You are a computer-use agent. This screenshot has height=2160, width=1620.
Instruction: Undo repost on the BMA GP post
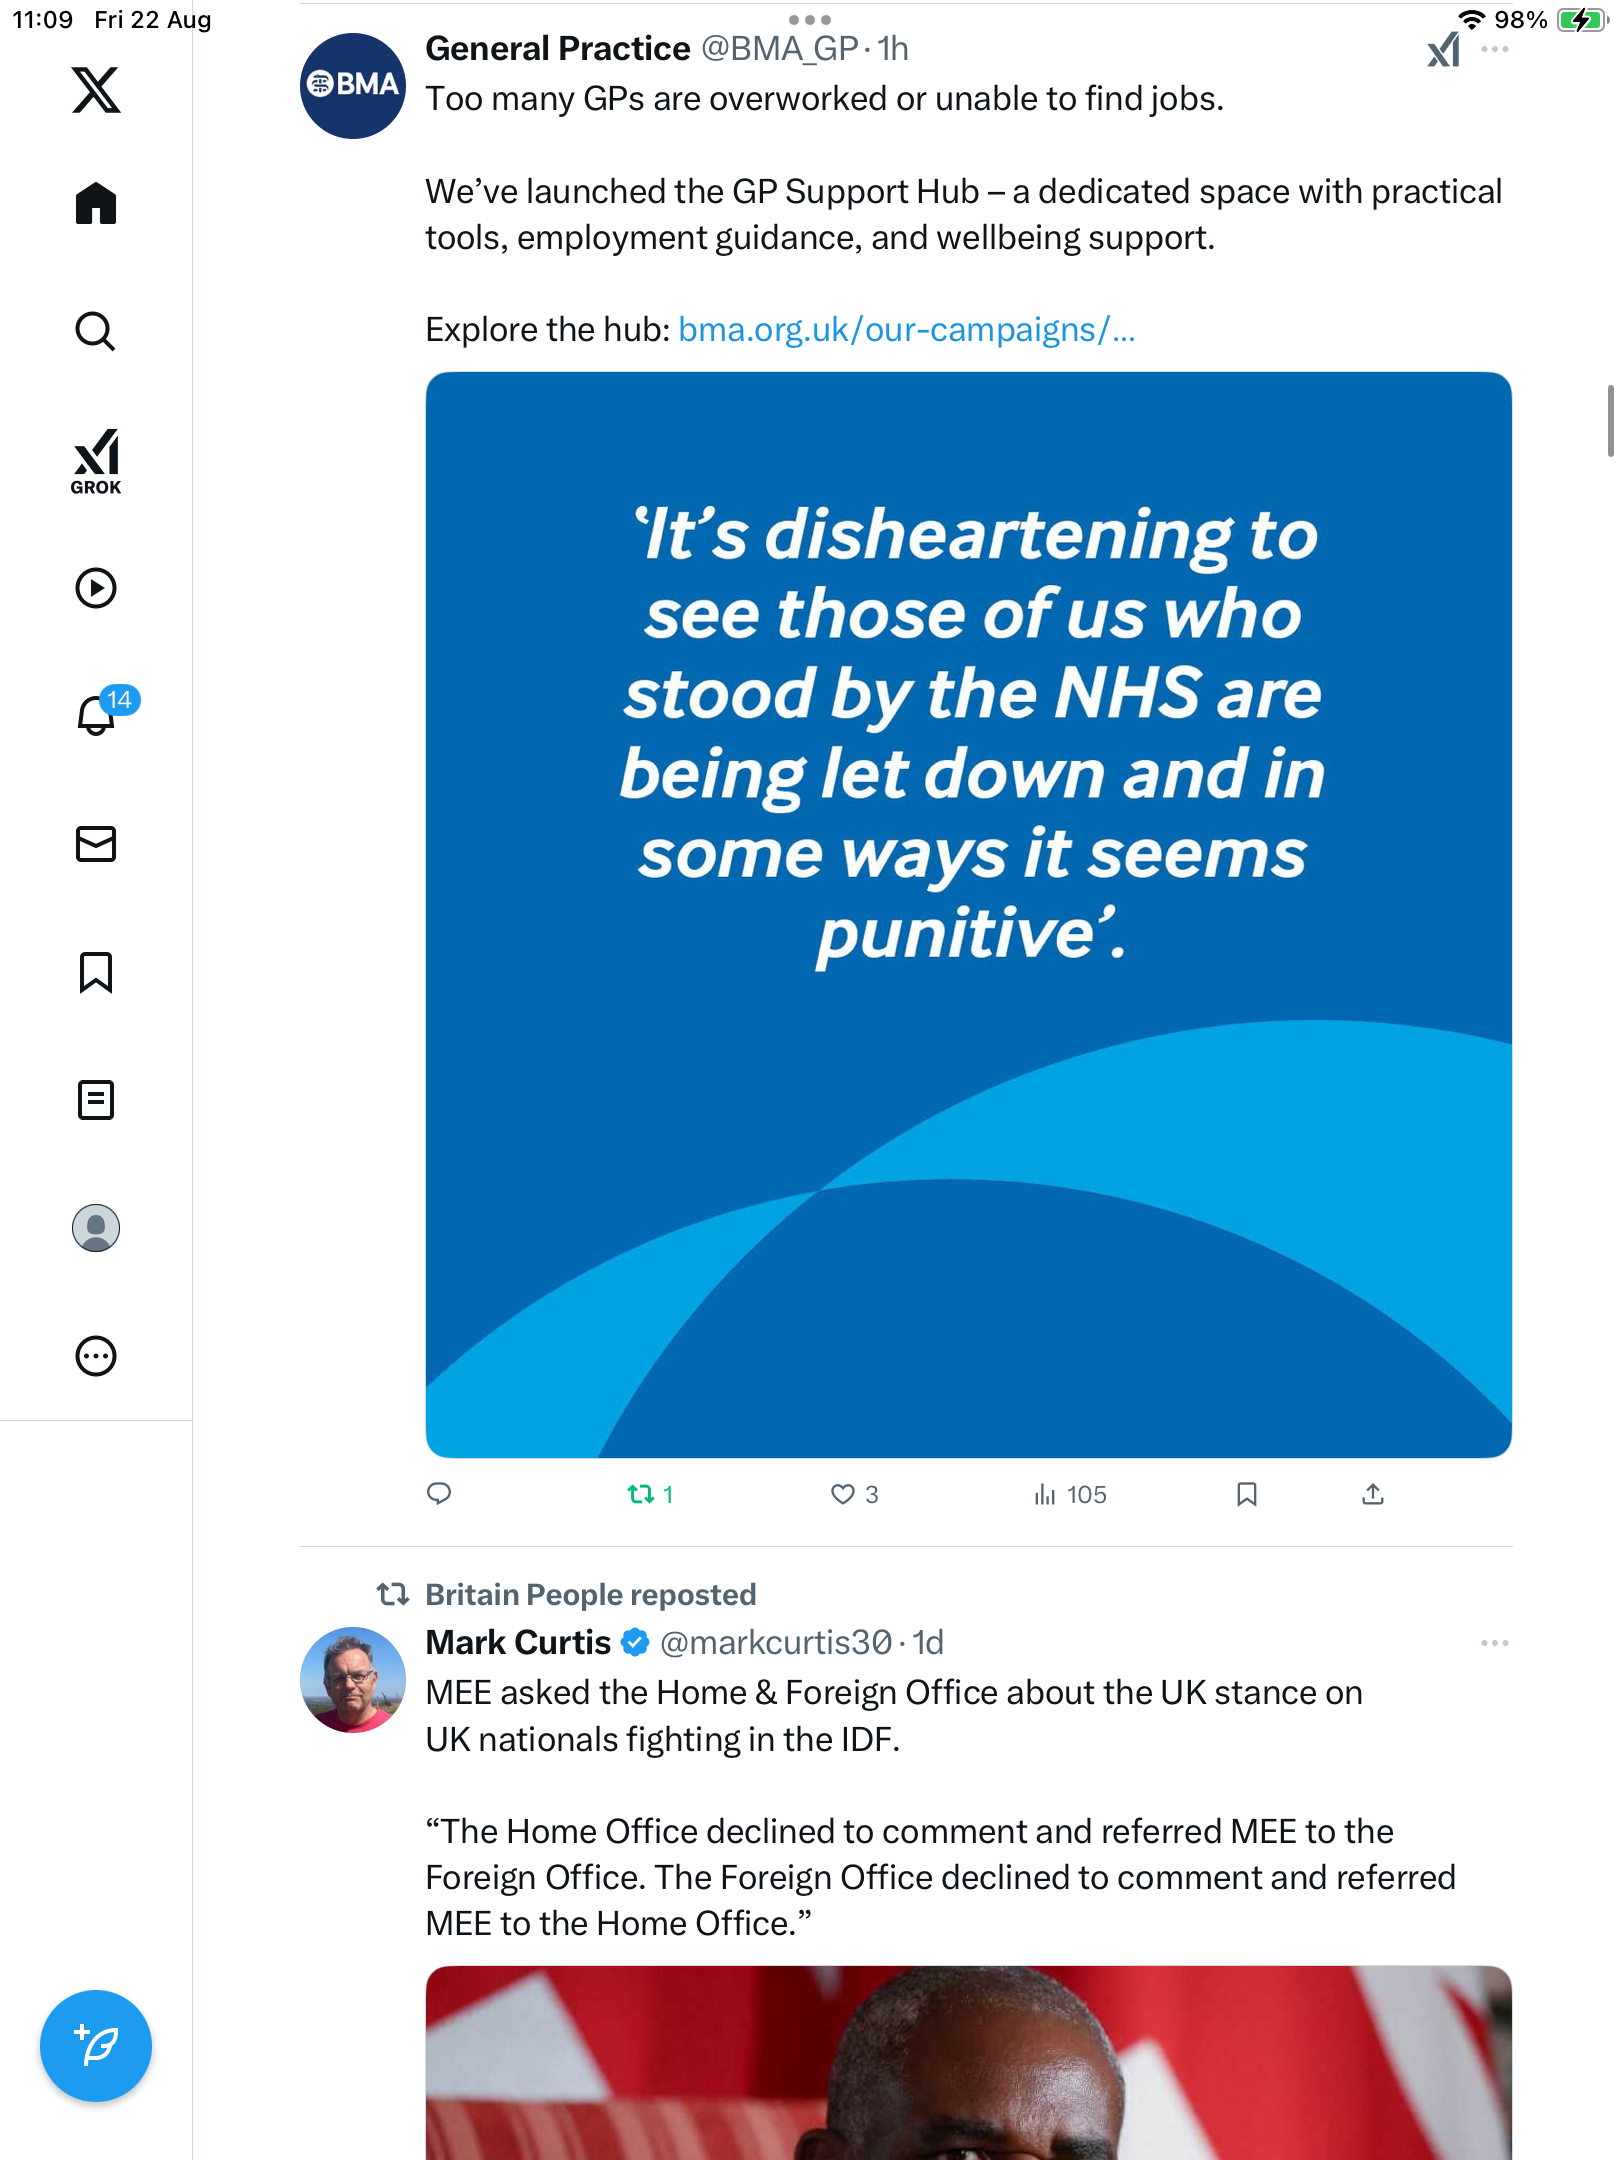pos(641,1494)
